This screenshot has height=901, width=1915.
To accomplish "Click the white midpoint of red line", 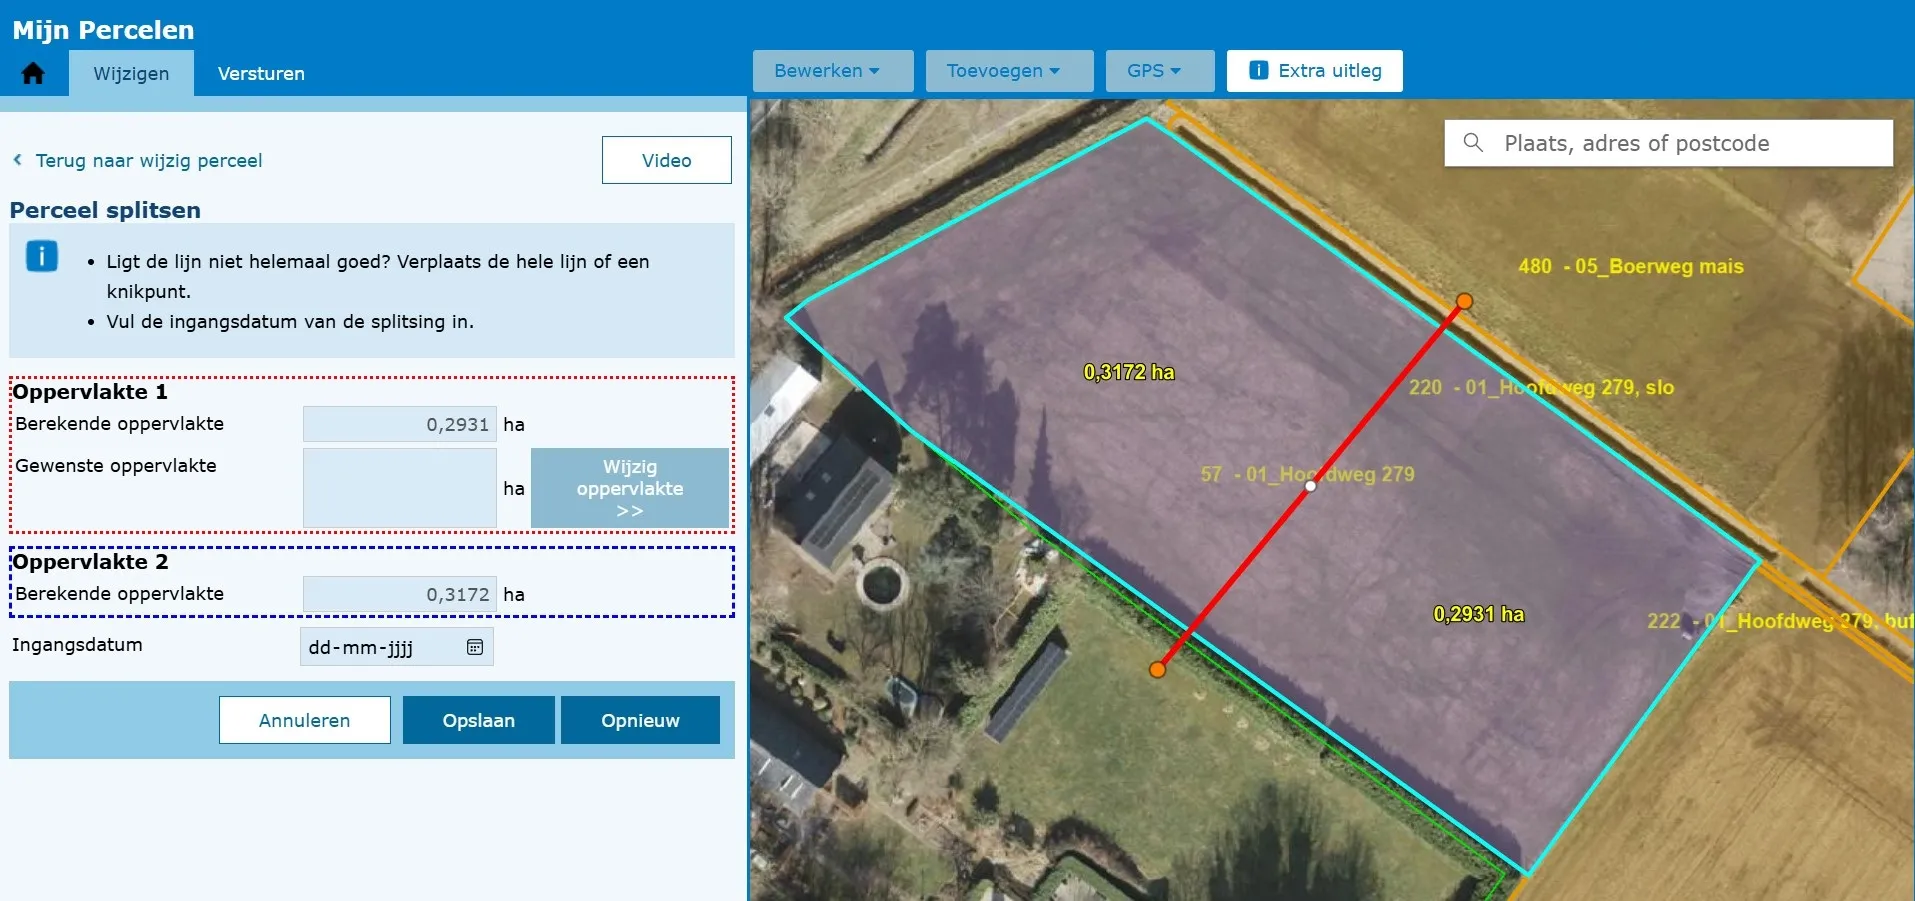I will 1311,486.
